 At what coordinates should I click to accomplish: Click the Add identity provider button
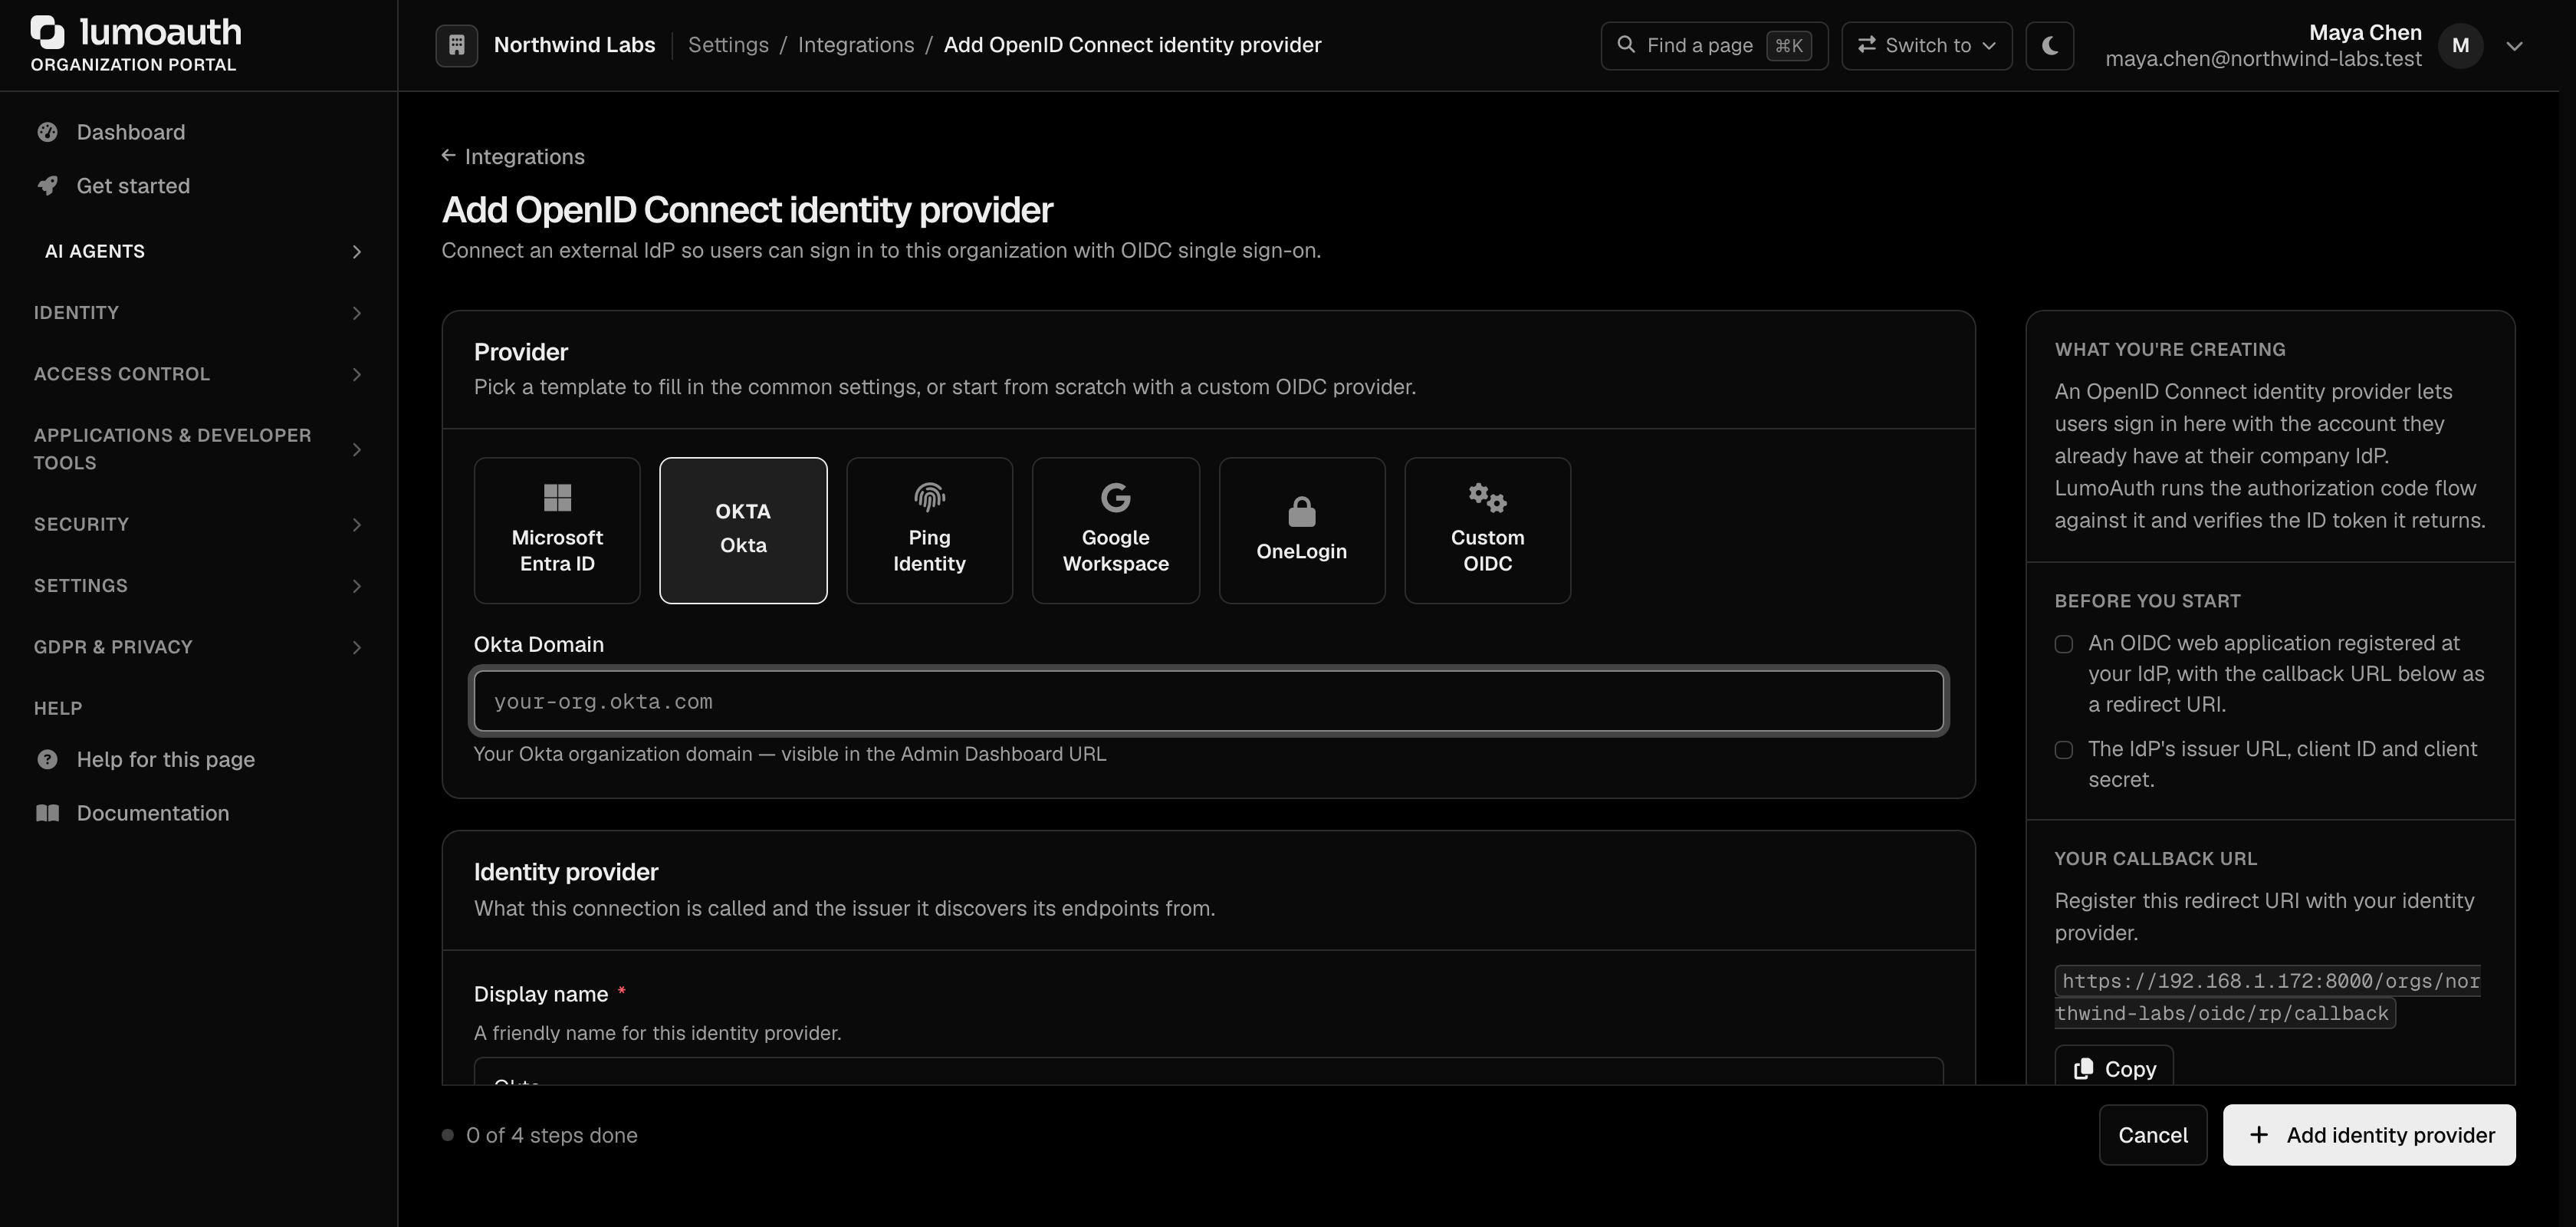point(2369,1135)
